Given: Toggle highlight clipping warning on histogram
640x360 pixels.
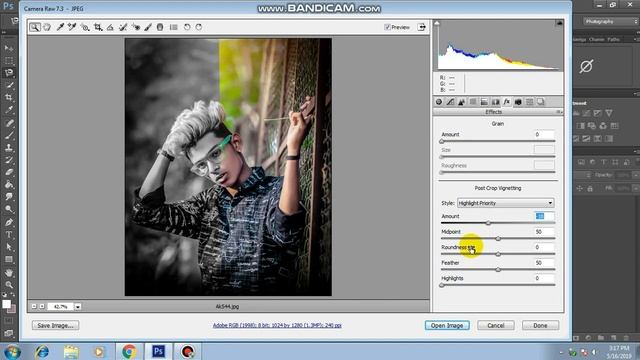Looking at the screenshot, I should pyautogui.click(x=559, y=23).
